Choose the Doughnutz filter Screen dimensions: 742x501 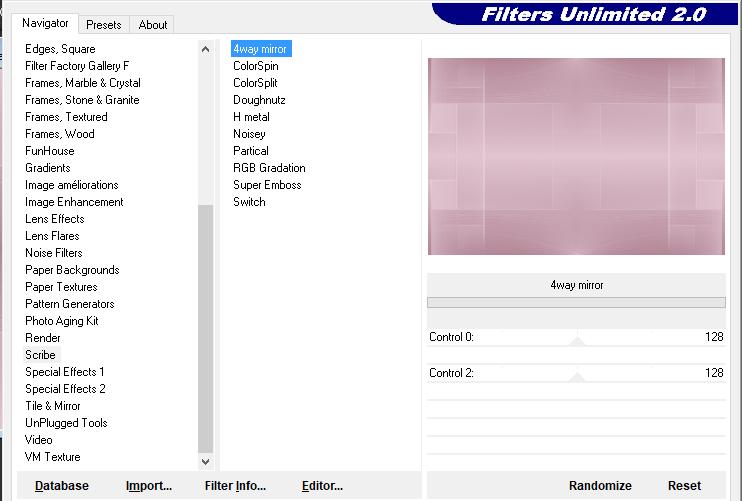(259, 100)
